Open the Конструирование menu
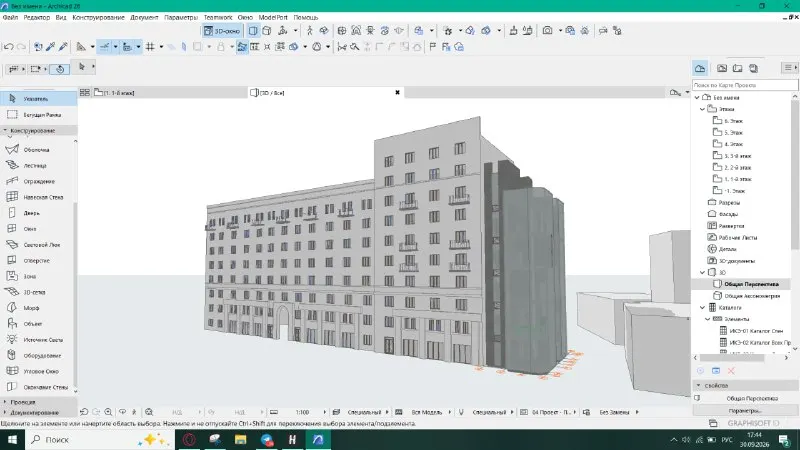The width and height of the screenshot is (800, 450). tap(98, 17)
